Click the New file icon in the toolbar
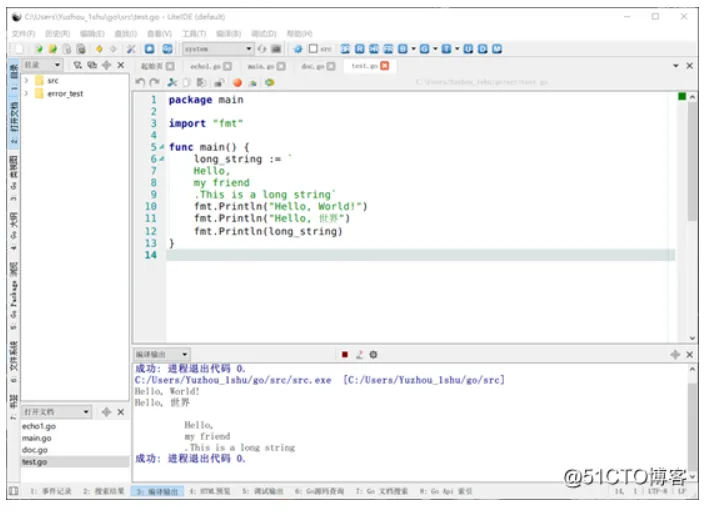 click(19, 49)
